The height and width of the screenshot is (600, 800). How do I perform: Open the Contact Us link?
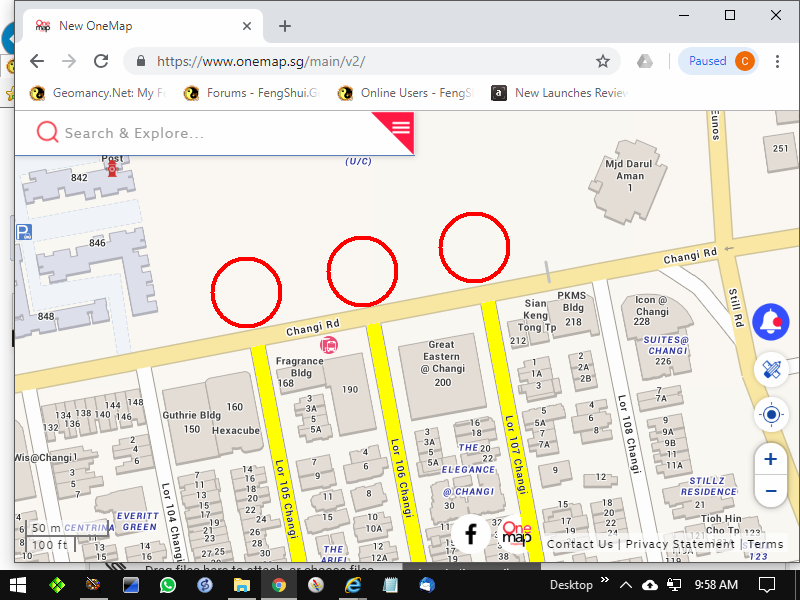point(580,544)
